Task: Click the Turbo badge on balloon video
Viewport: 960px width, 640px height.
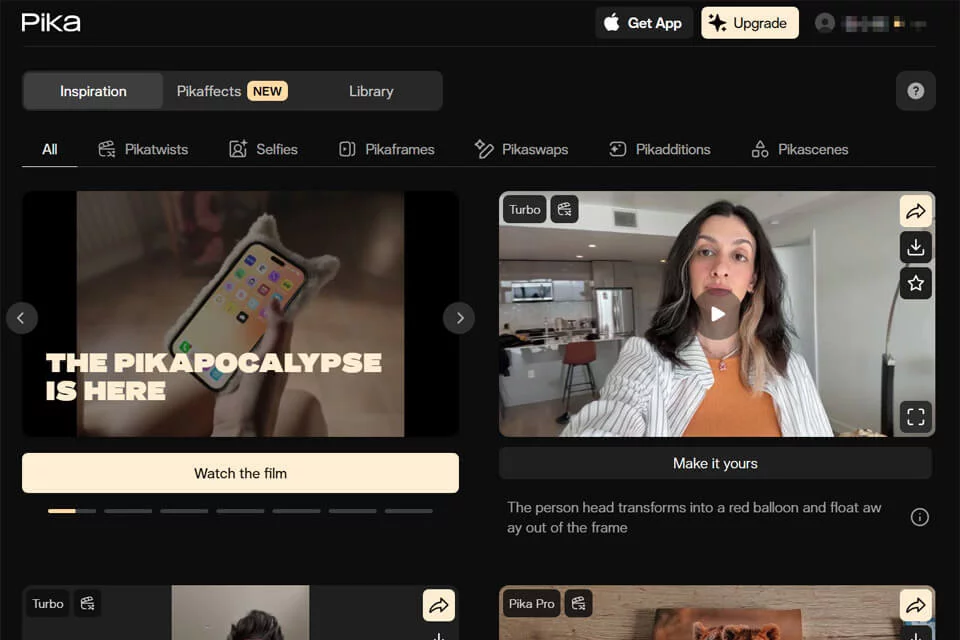Action: (x=525, y=209)
